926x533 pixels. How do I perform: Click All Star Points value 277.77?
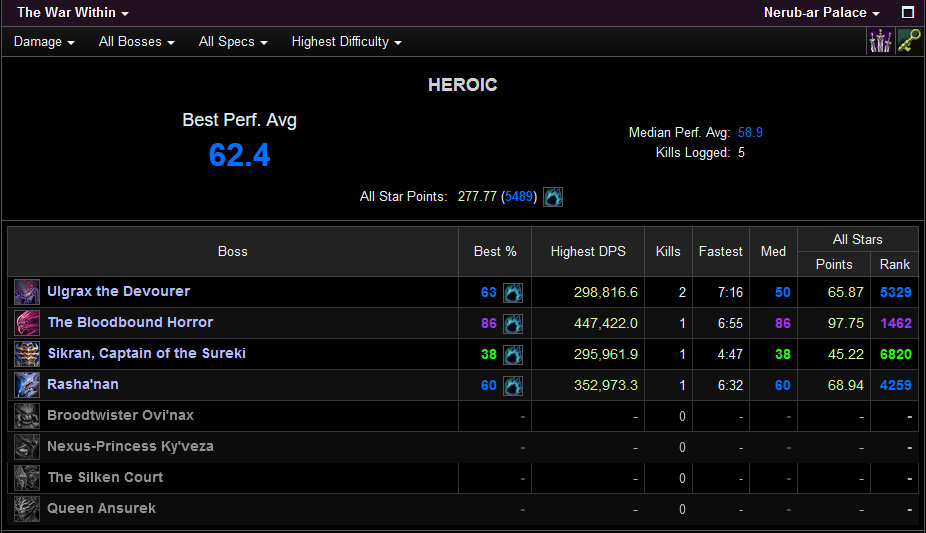[477, 197]
